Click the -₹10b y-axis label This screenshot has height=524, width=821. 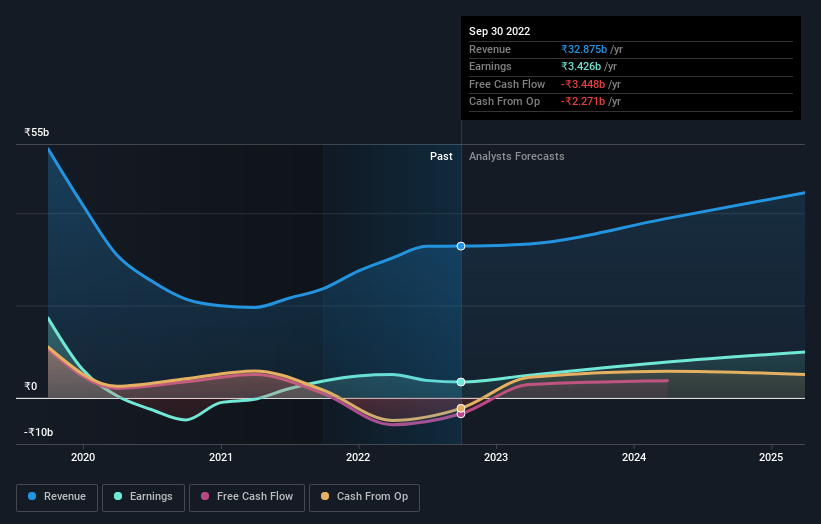pyautogui.click(x=38, y=432)
